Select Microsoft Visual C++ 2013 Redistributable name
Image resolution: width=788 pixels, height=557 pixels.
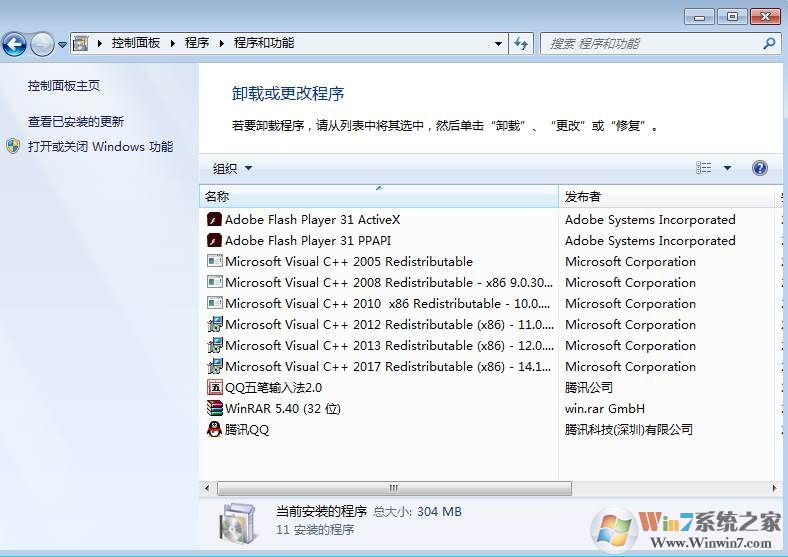point(389,346)
